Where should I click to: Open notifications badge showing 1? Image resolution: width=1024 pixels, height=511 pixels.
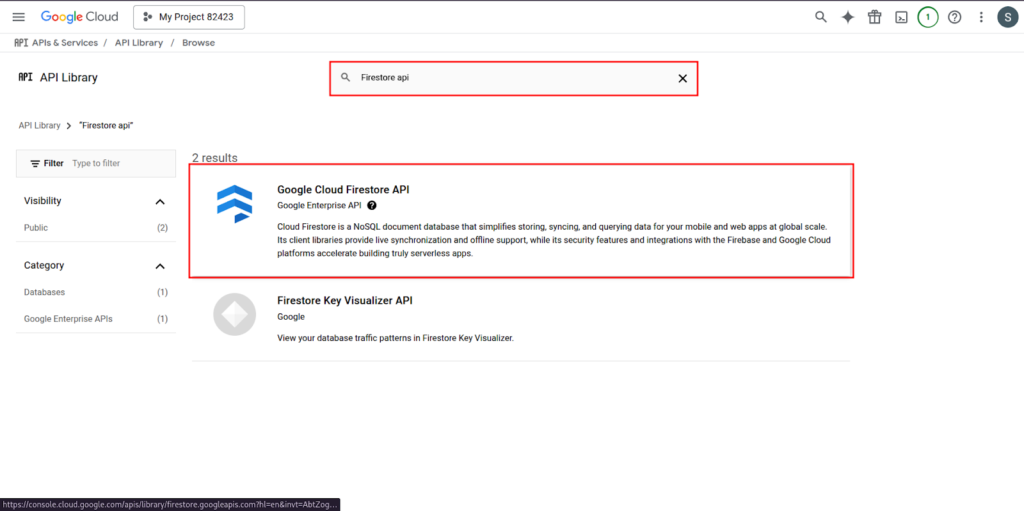[x=928, y=17]
